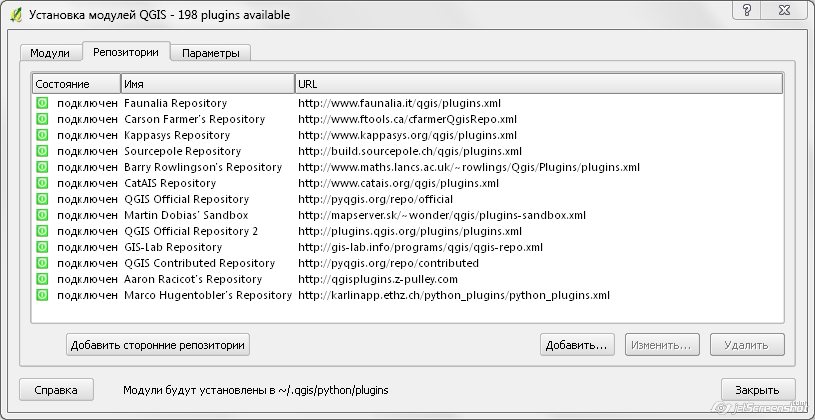Close the dialog with the Закрыть button
The image size is (815, 420).
(758, 390)
